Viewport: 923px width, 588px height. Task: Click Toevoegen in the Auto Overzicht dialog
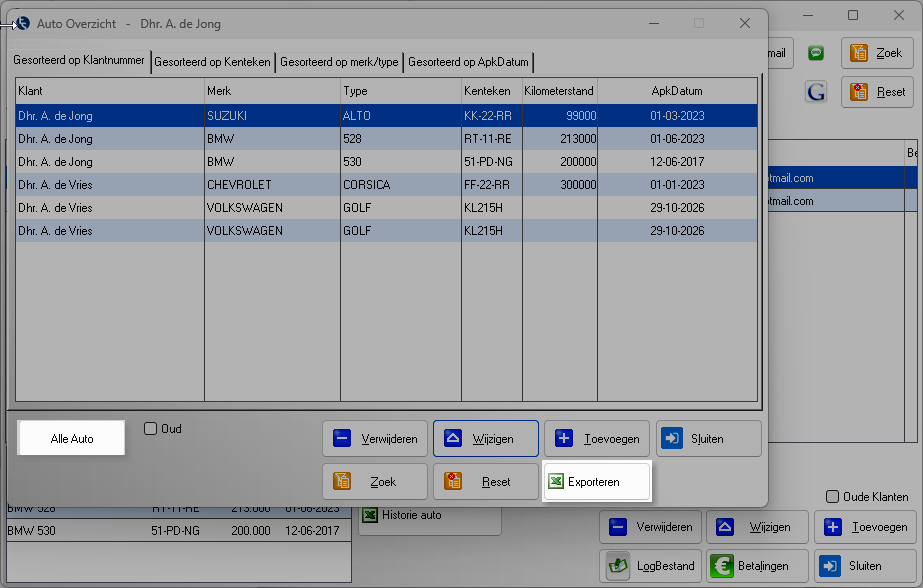pos(597,438)
